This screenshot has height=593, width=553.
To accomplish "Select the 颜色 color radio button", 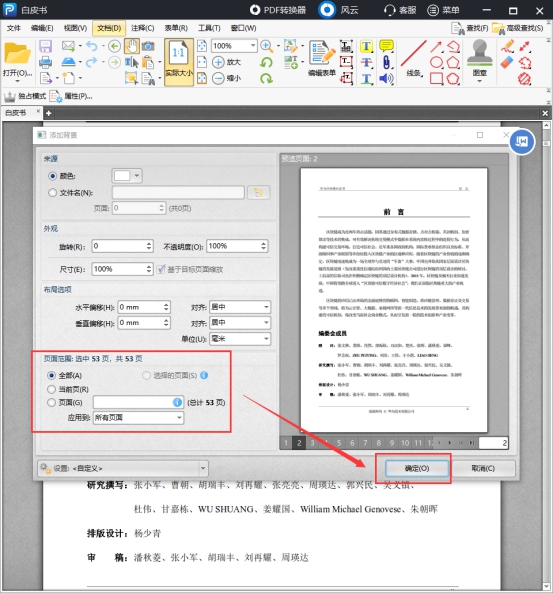I will (53, 176).
